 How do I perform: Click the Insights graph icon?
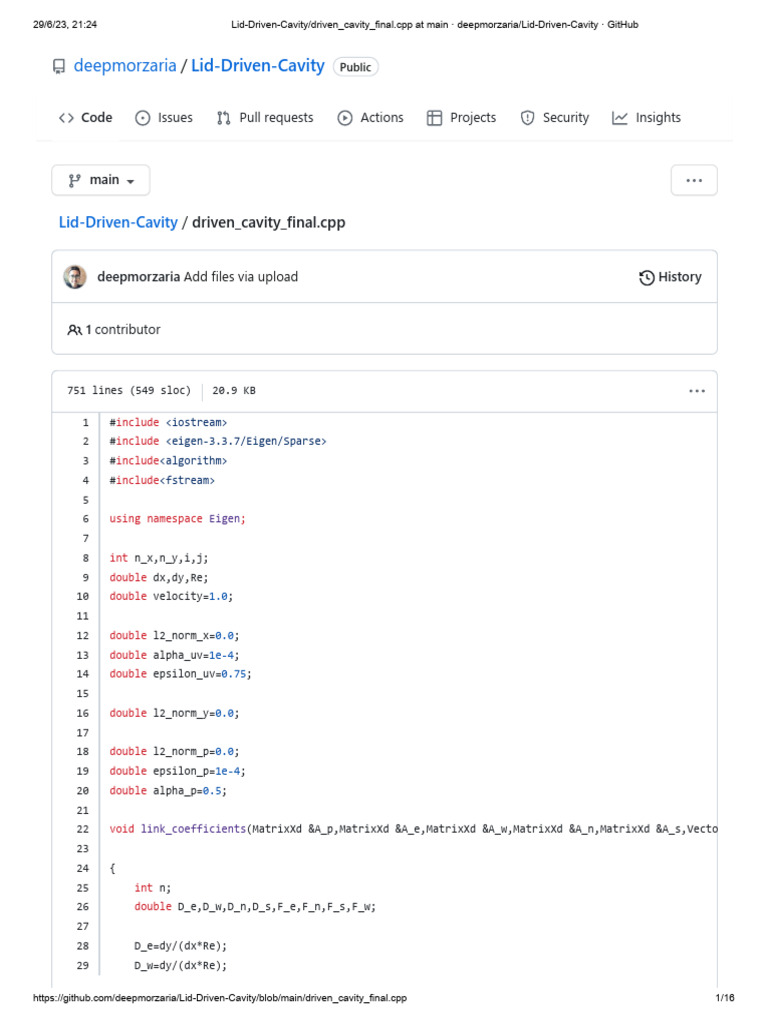(620, 118)
